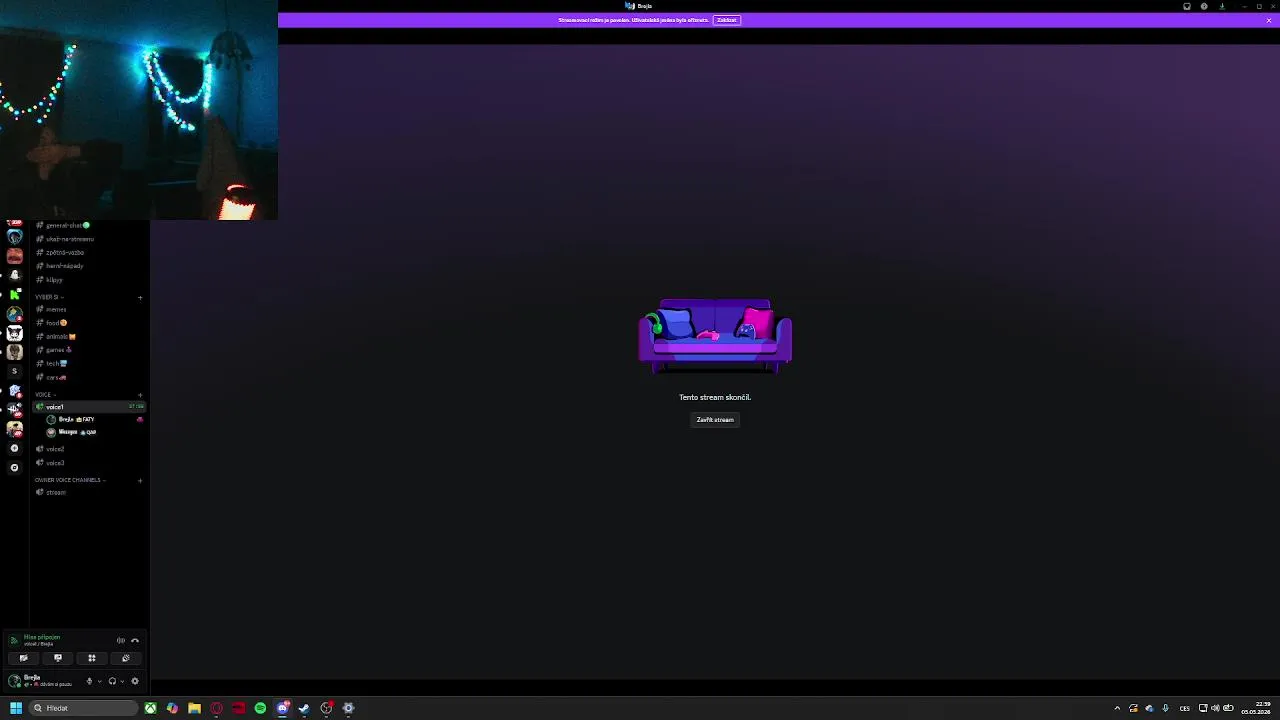Viewport: 1280px width, 720px height.
Task: Click the first user listed in voice1
Action: point(95,420)
